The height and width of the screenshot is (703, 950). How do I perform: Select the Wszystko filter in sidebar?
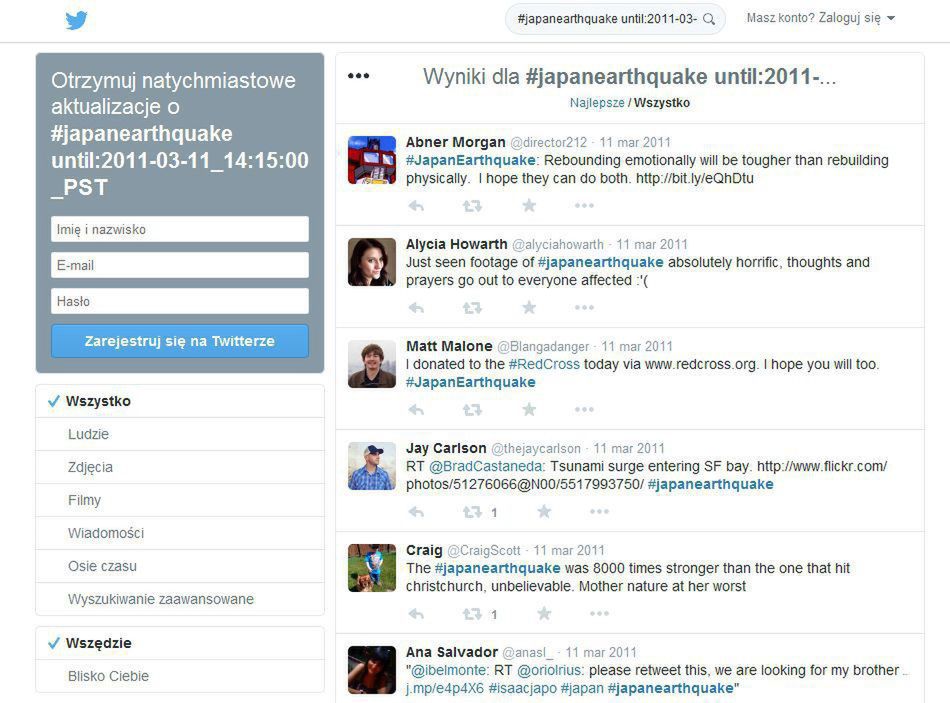point(180,401)
